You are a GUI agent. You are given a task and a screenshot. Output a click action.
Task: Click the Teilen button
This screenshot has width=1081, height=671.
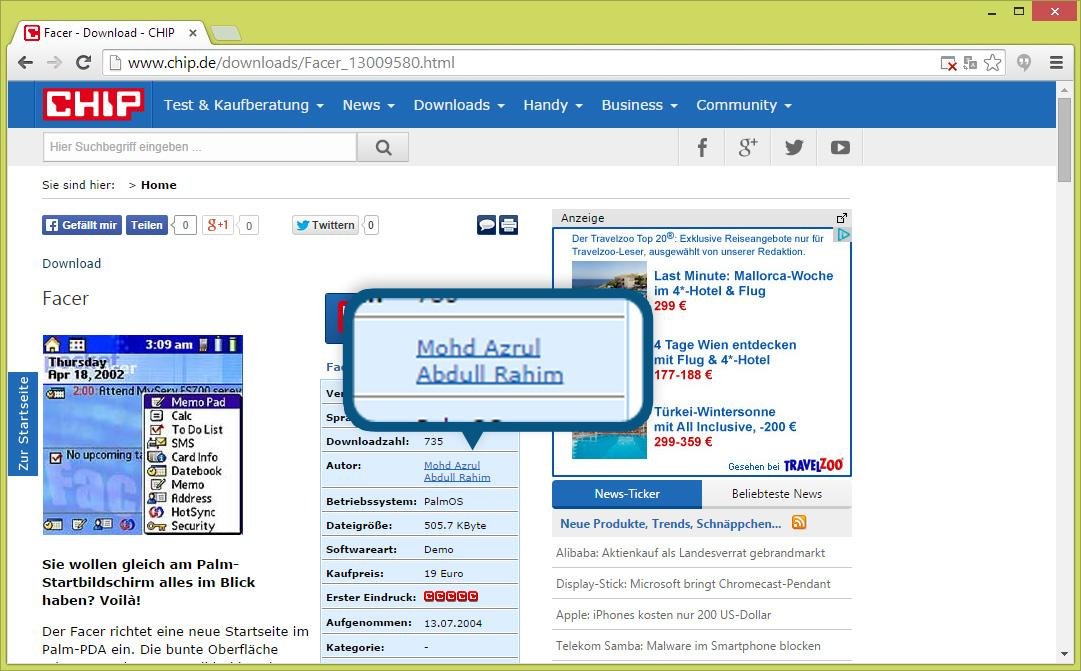click(x=147, y=225)
